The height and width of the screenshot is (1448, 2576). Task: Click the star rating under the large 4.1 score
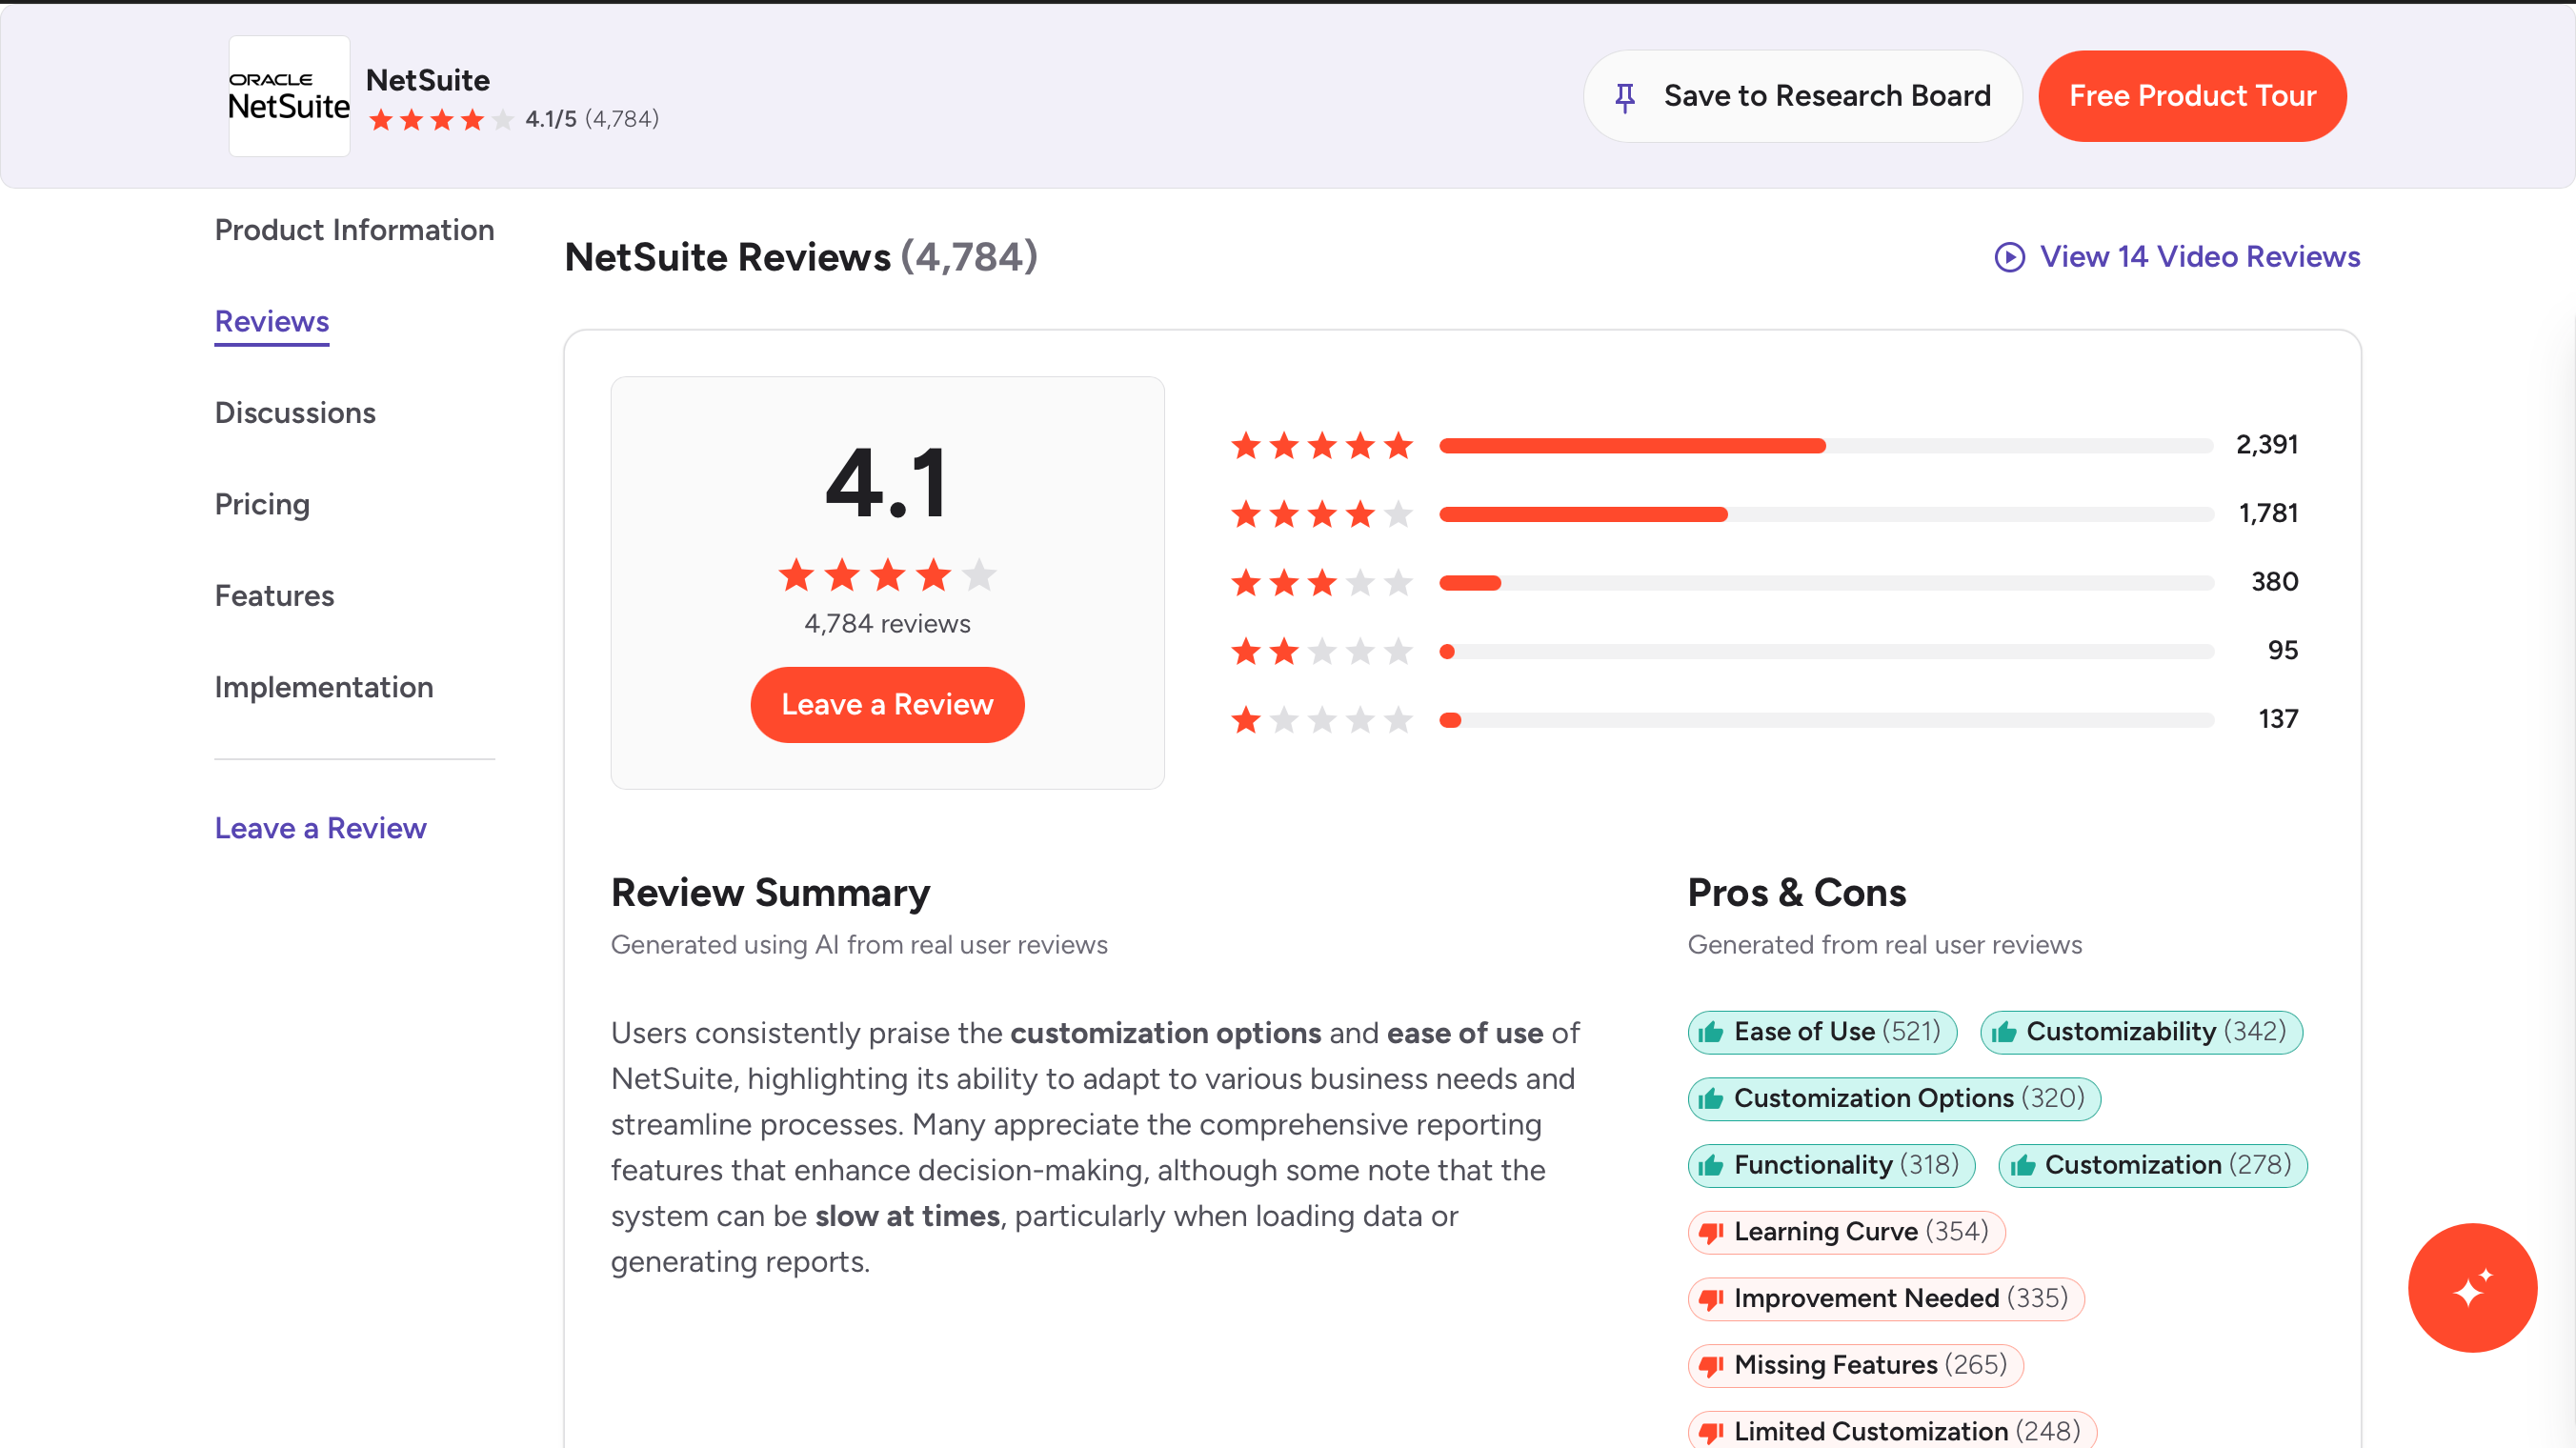[887, 575]
